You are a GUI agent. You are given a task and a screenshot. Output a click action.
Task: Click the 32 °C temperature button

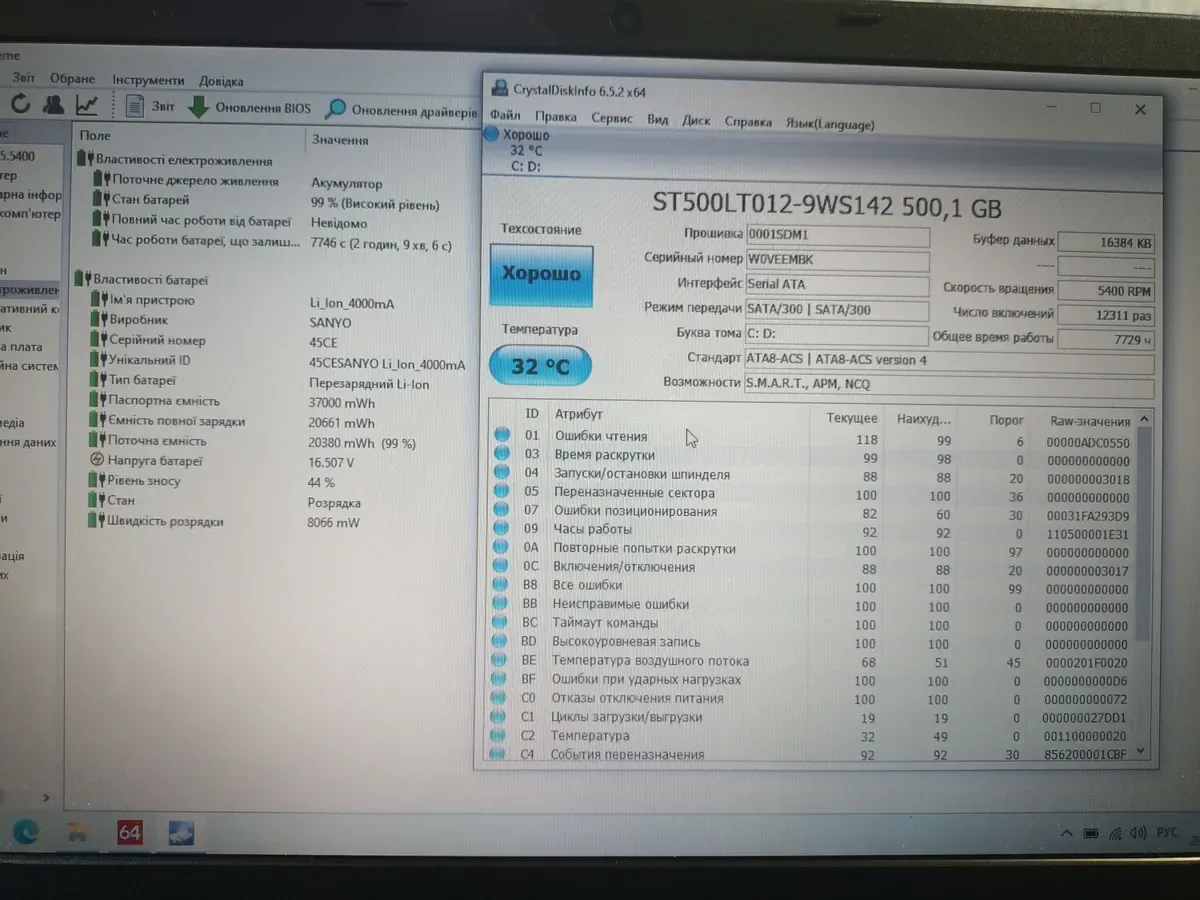(540, 367)
